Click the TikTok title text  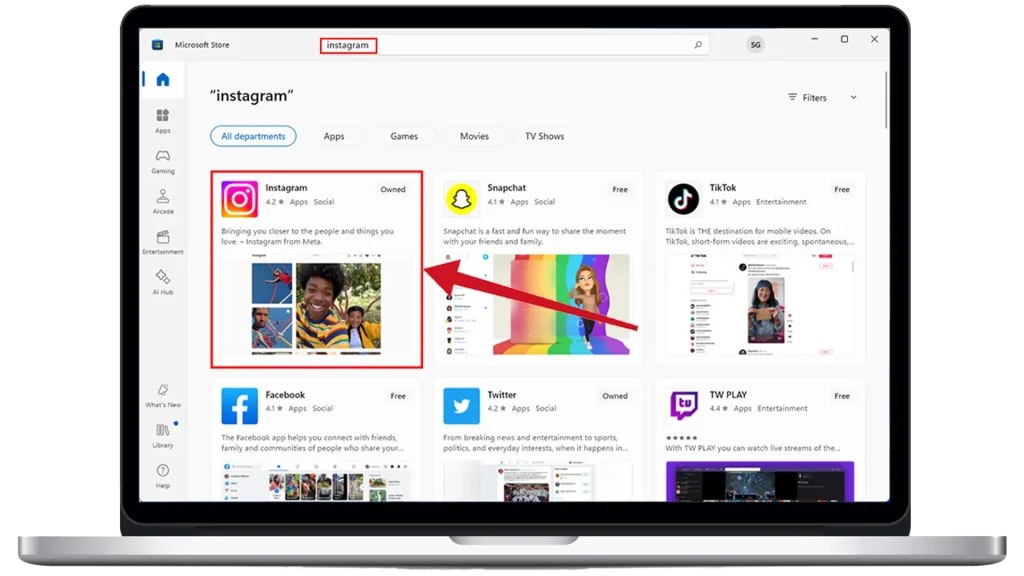722,187
